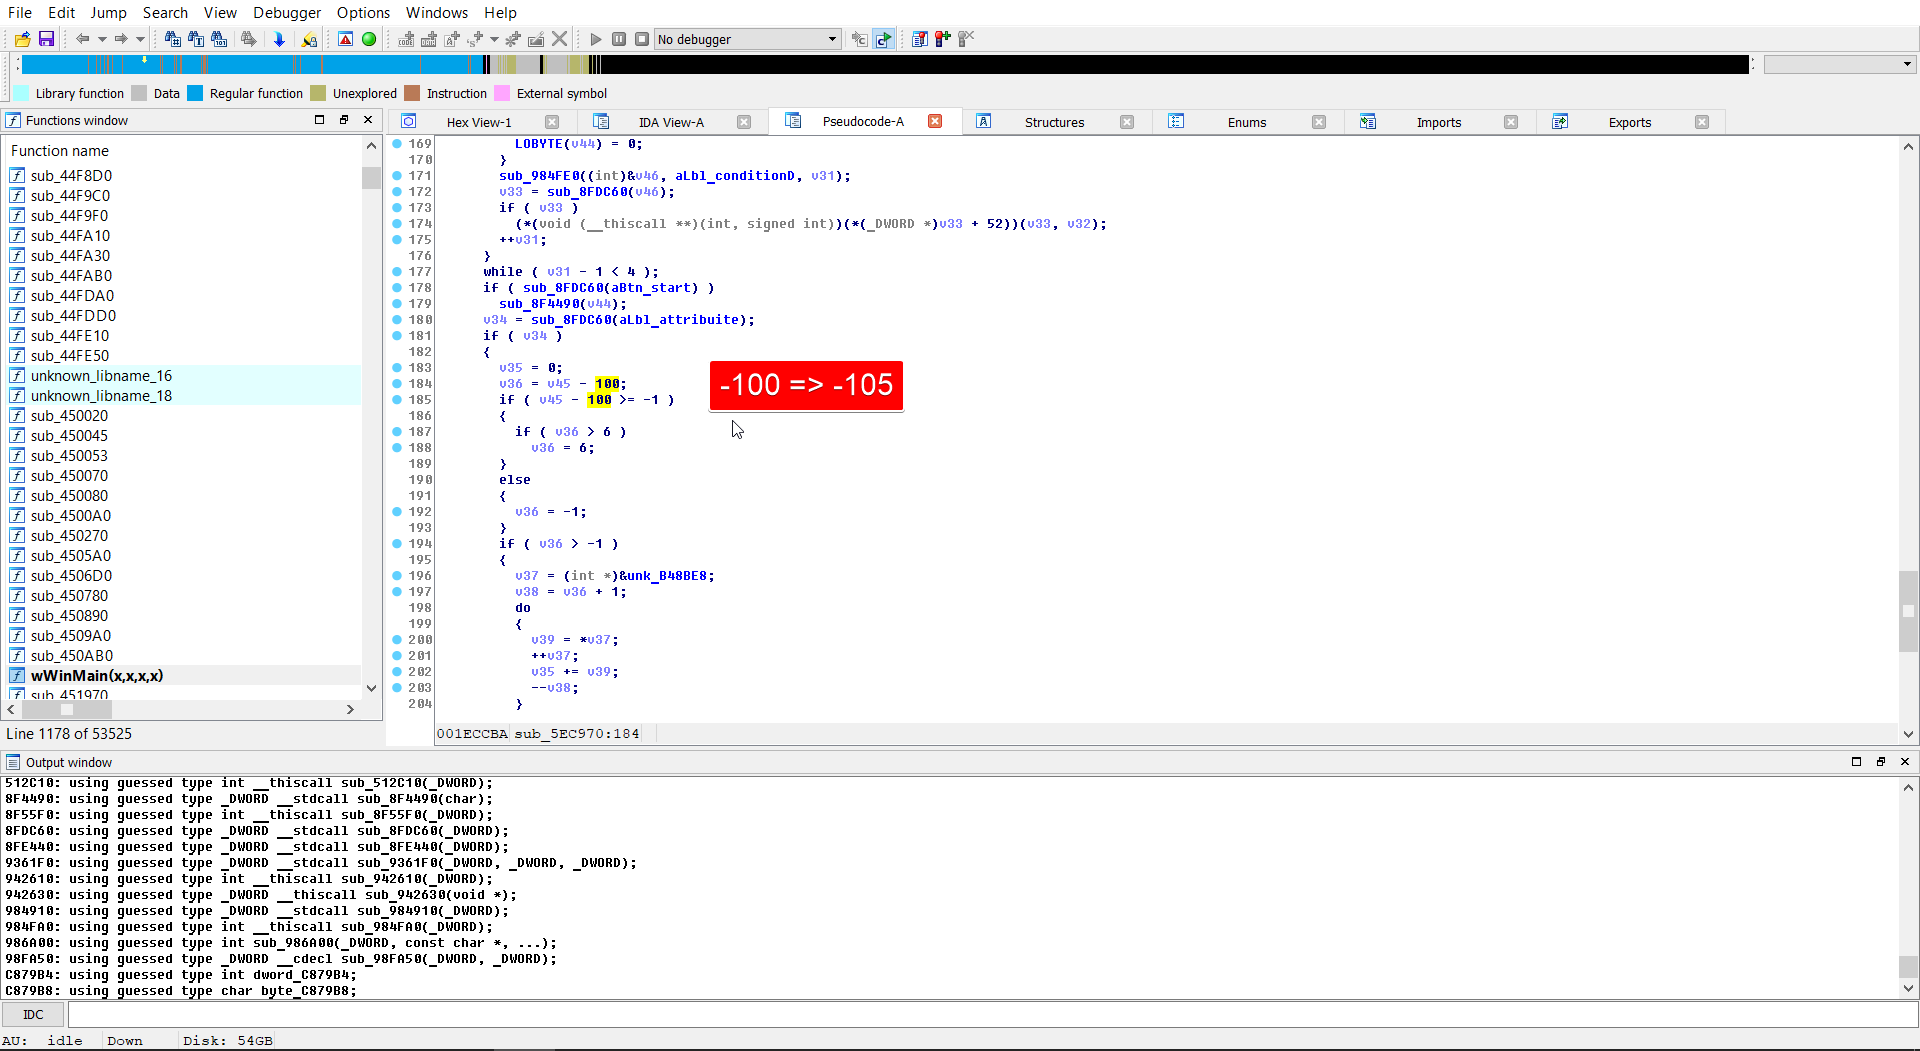1920x1051 pixels.
Task: Jump back with the left arrow icon
Action: (83, 39)
